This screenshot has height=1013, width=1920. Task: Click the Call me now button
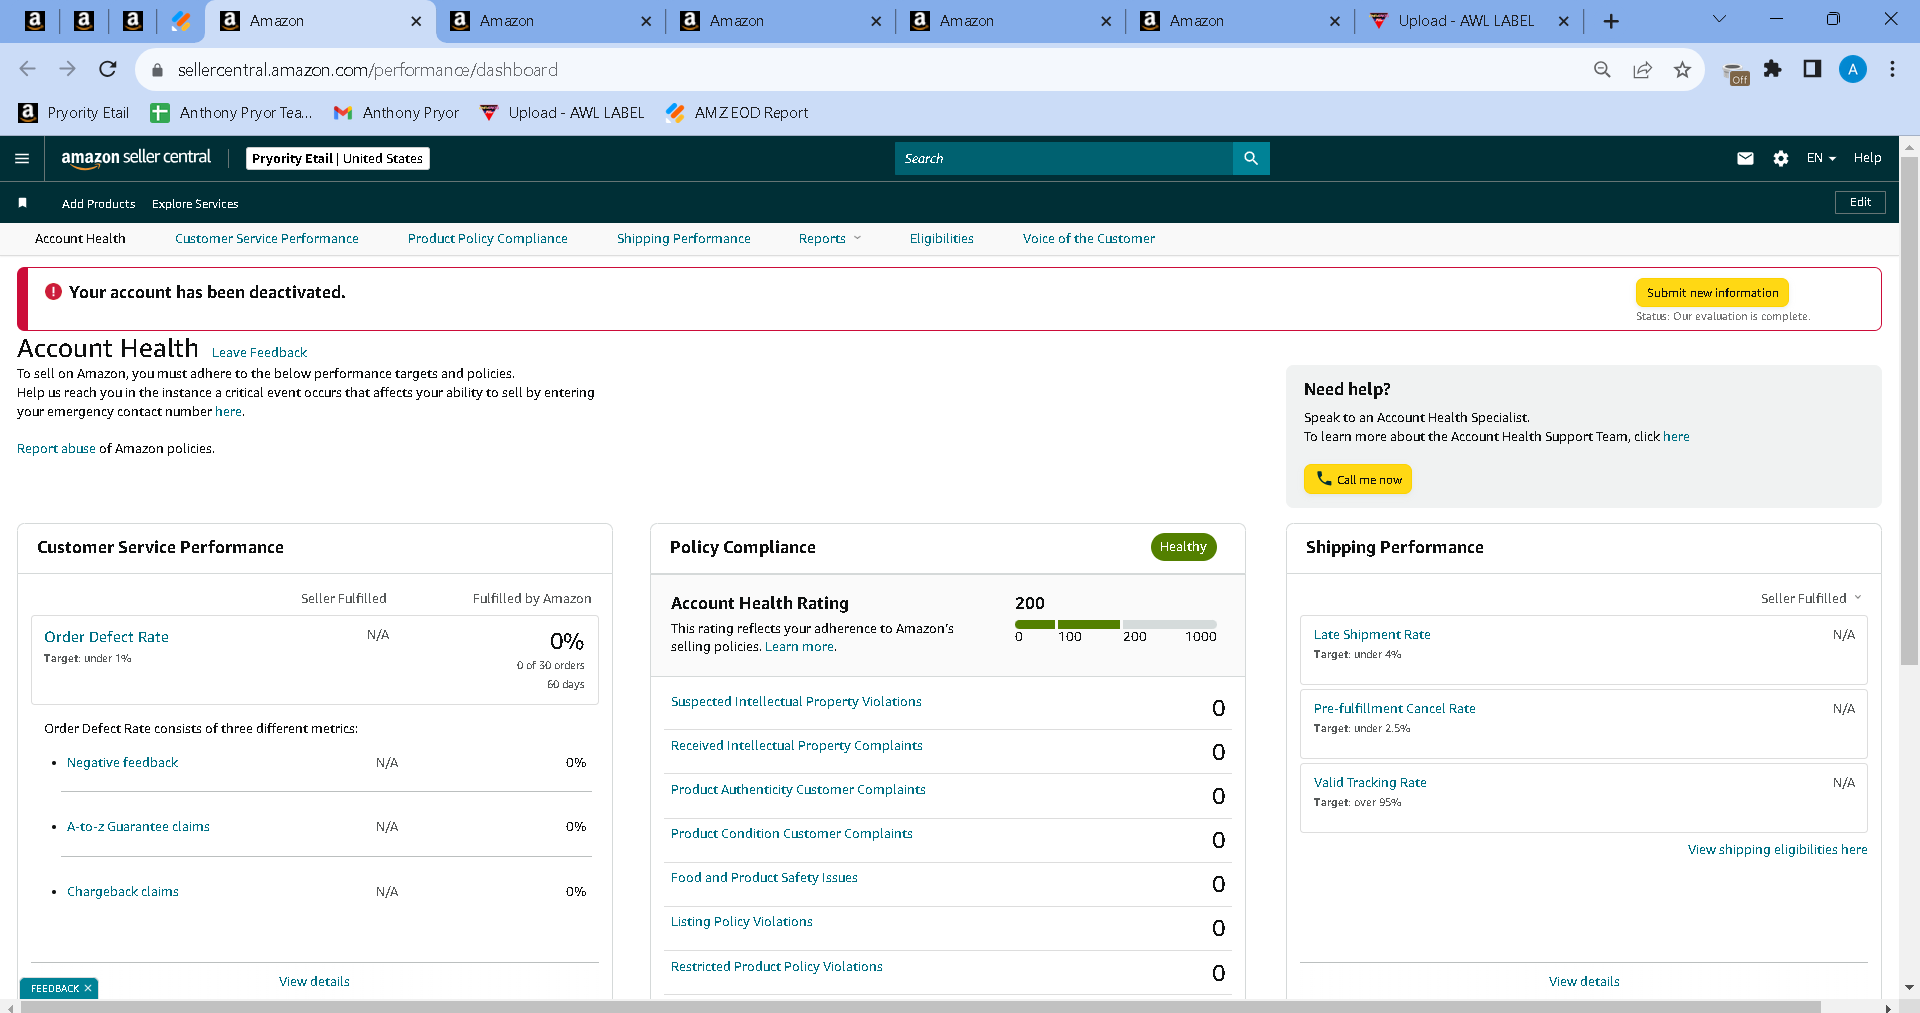click(x=1358, y=479)
